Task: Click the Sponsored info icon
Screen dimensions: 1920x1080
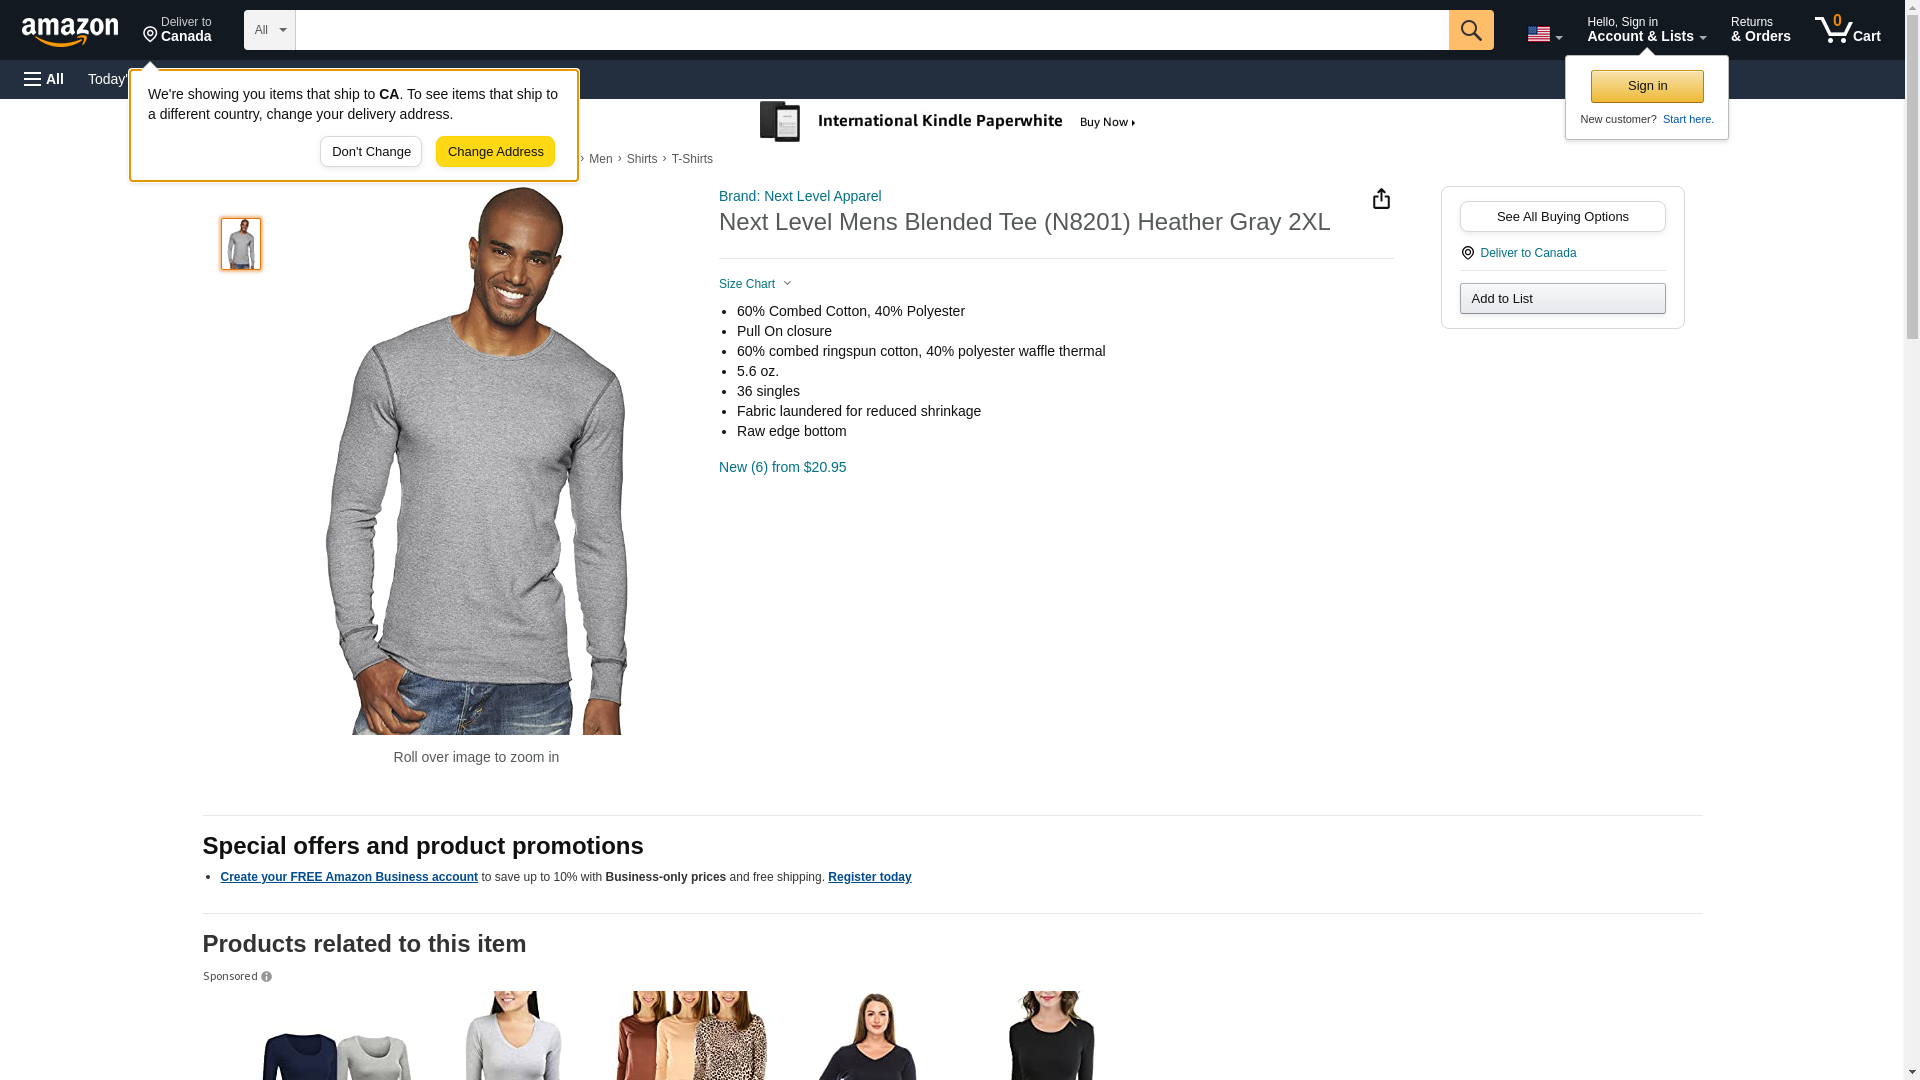Action: pyautogui.click(x=266, y=977)
